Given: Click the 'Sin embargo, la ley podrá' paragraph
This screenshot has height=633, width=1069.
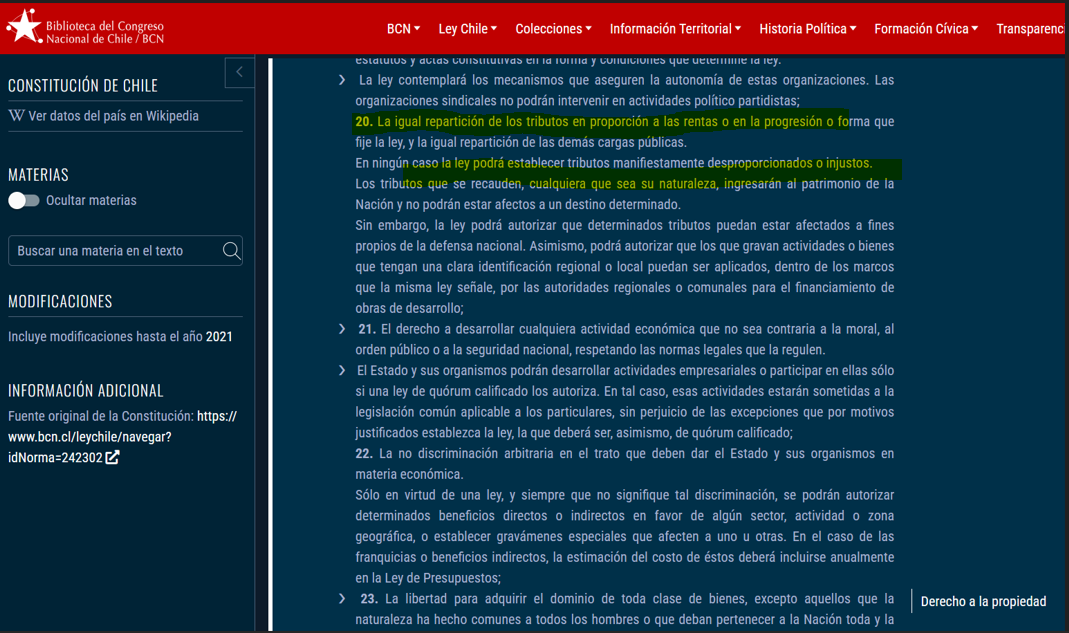Looking at the screenshot, I should [624, 267].
